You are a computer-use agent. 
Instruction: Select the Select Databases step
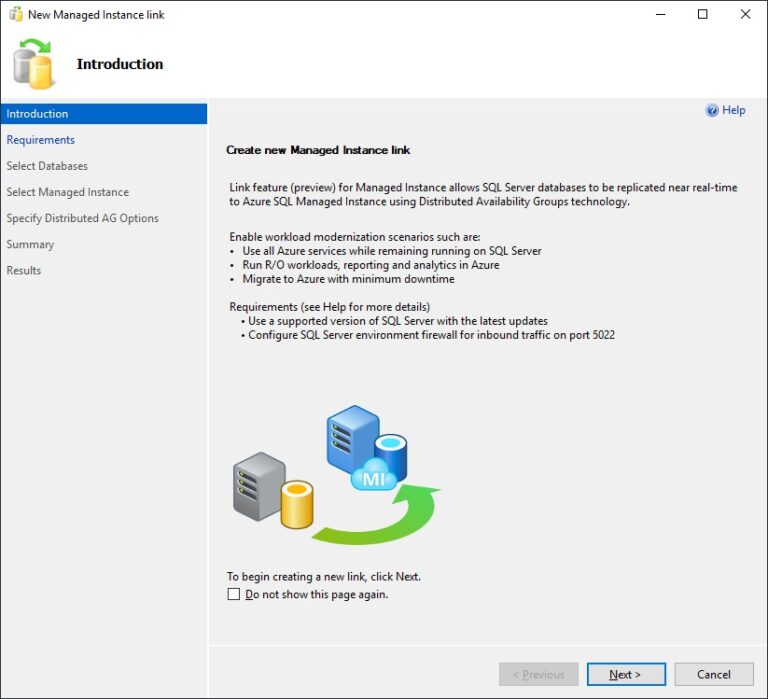tap(47, 166)
